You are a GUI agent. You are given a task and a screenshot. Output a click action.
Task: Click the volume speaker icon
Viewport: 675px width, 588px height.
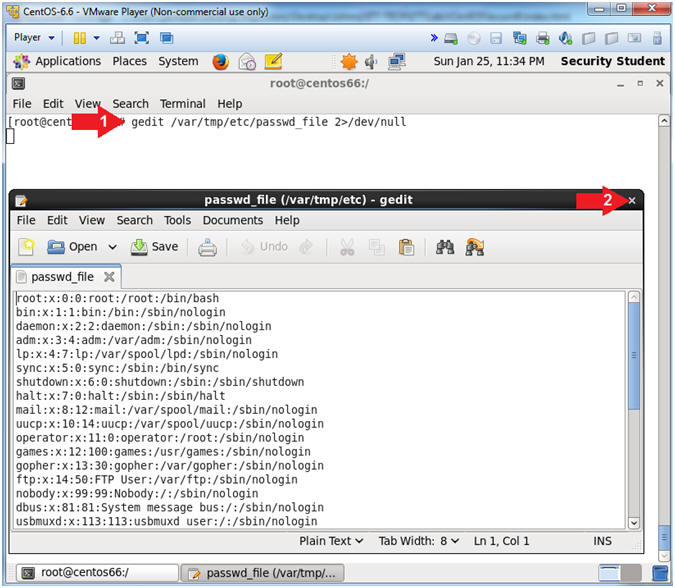click(x=371, y=62)
